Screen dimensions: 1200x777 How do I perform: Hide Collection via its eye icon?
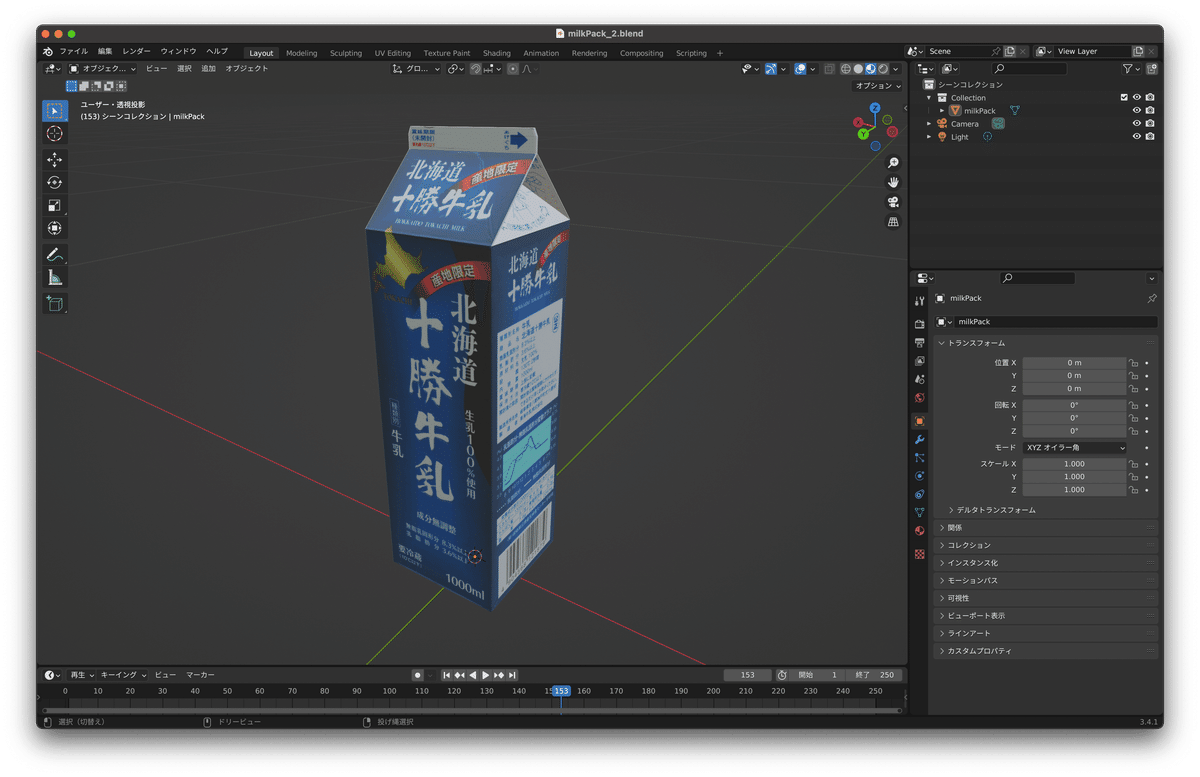coord(1137,98)
